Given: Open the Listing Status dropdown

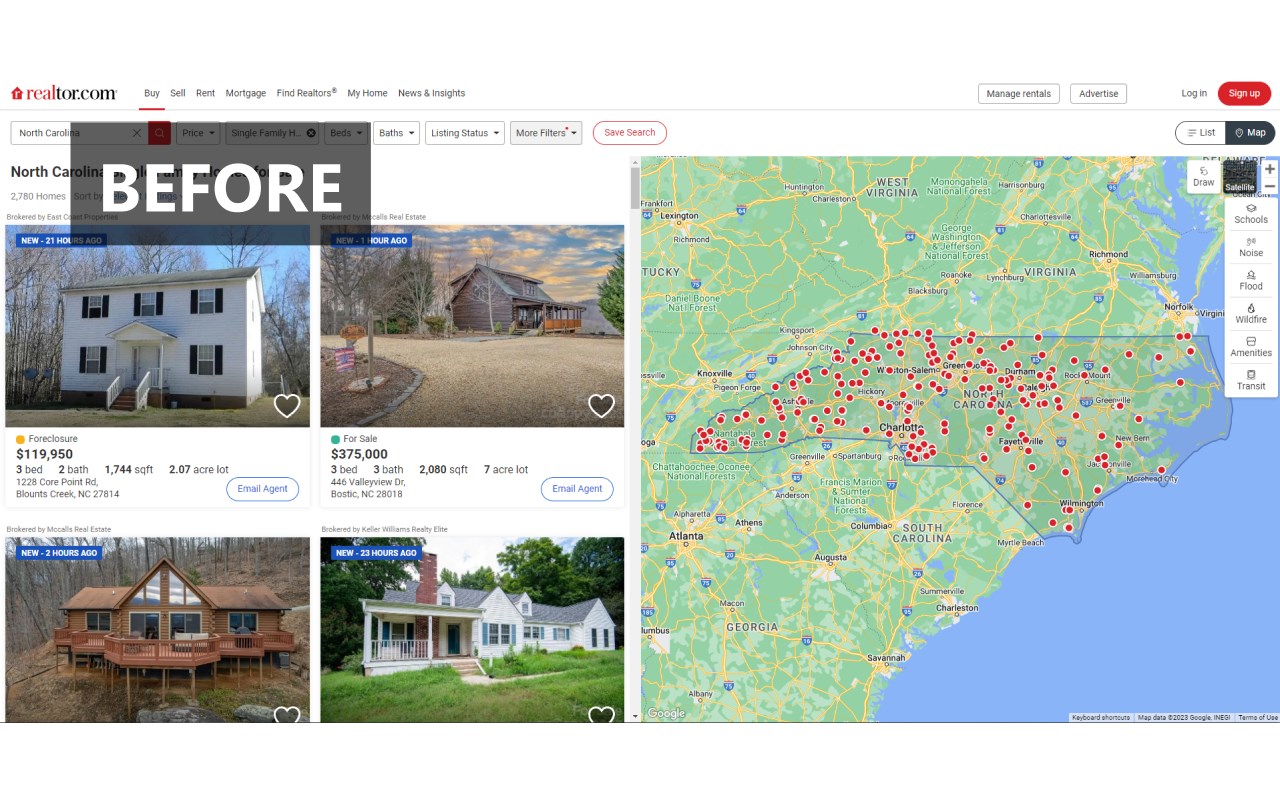Looking at the screenshot, I should coord(465,133).
